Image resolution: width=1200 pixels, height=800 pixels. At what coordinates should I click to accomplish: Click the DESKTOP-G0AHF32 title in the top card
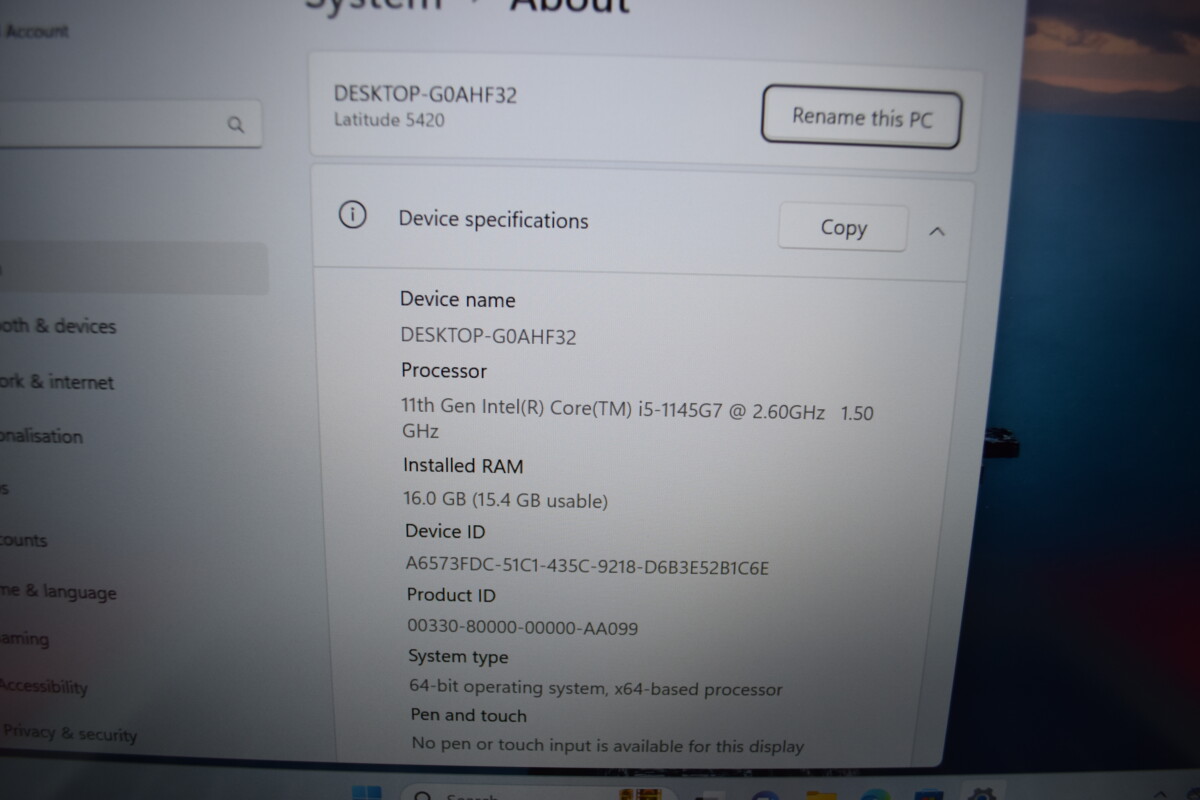pyautogui.click(x=425, y=94)
